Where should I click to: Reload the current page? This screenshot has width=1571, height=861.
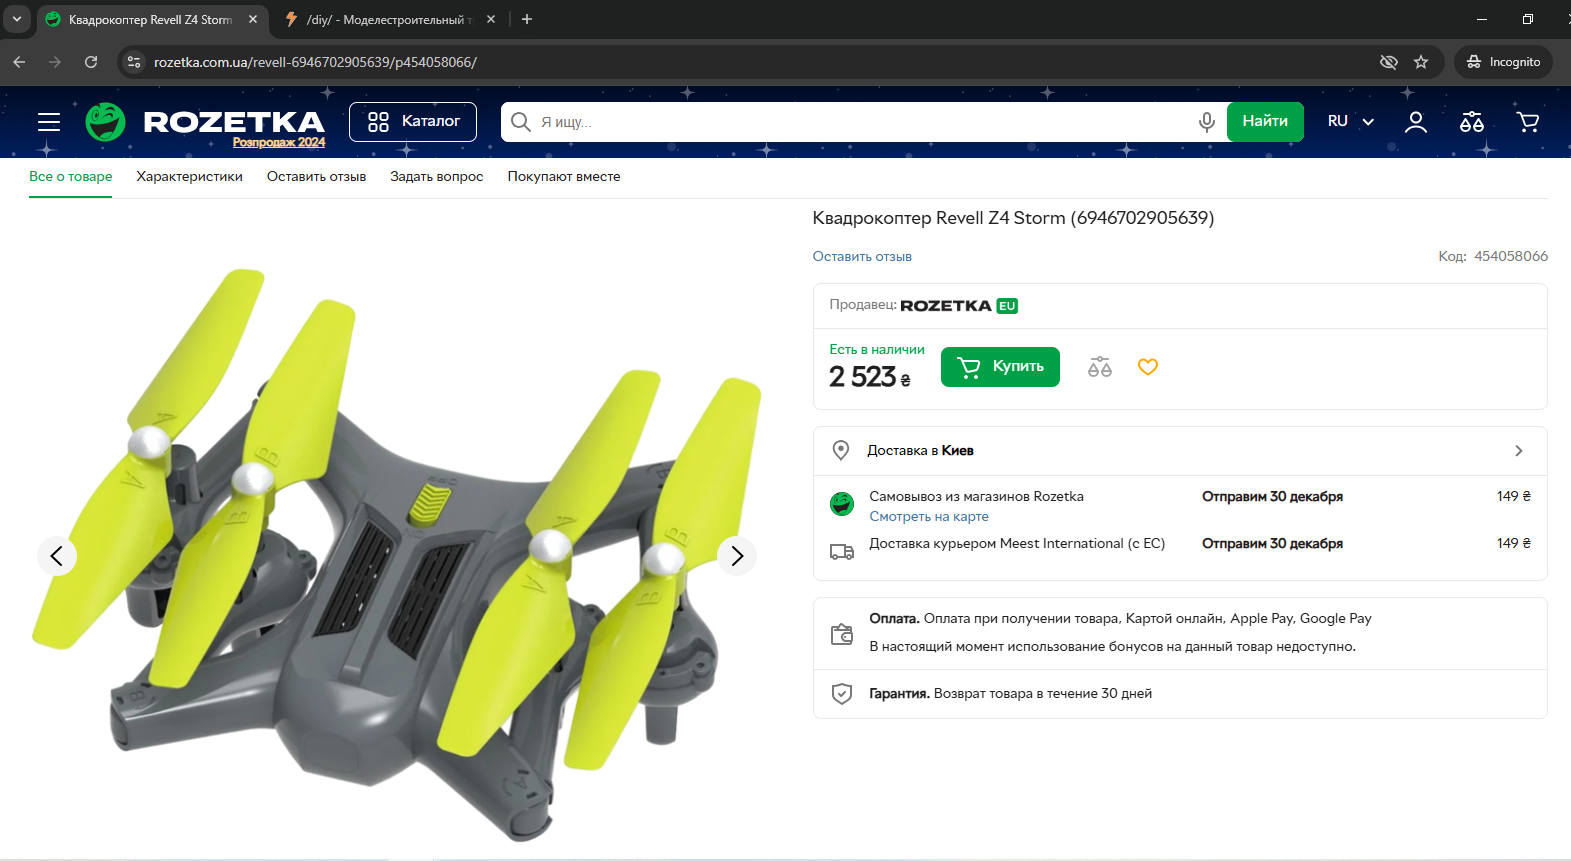[x=91, y=62]
